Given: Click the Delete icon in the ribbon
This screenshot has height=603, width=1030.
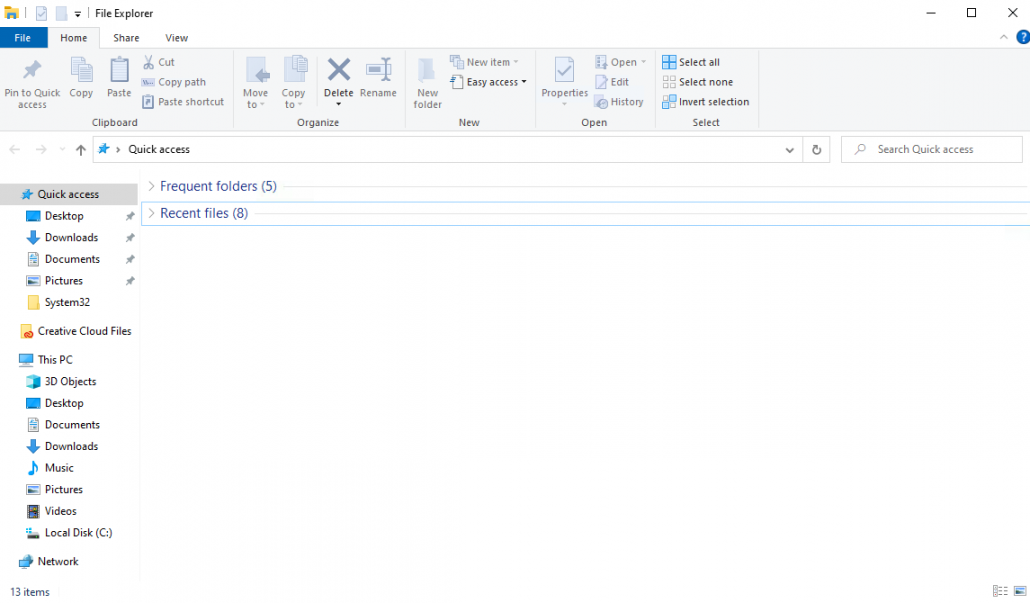Looking at the screenshot, I should (x=339, y=71).
